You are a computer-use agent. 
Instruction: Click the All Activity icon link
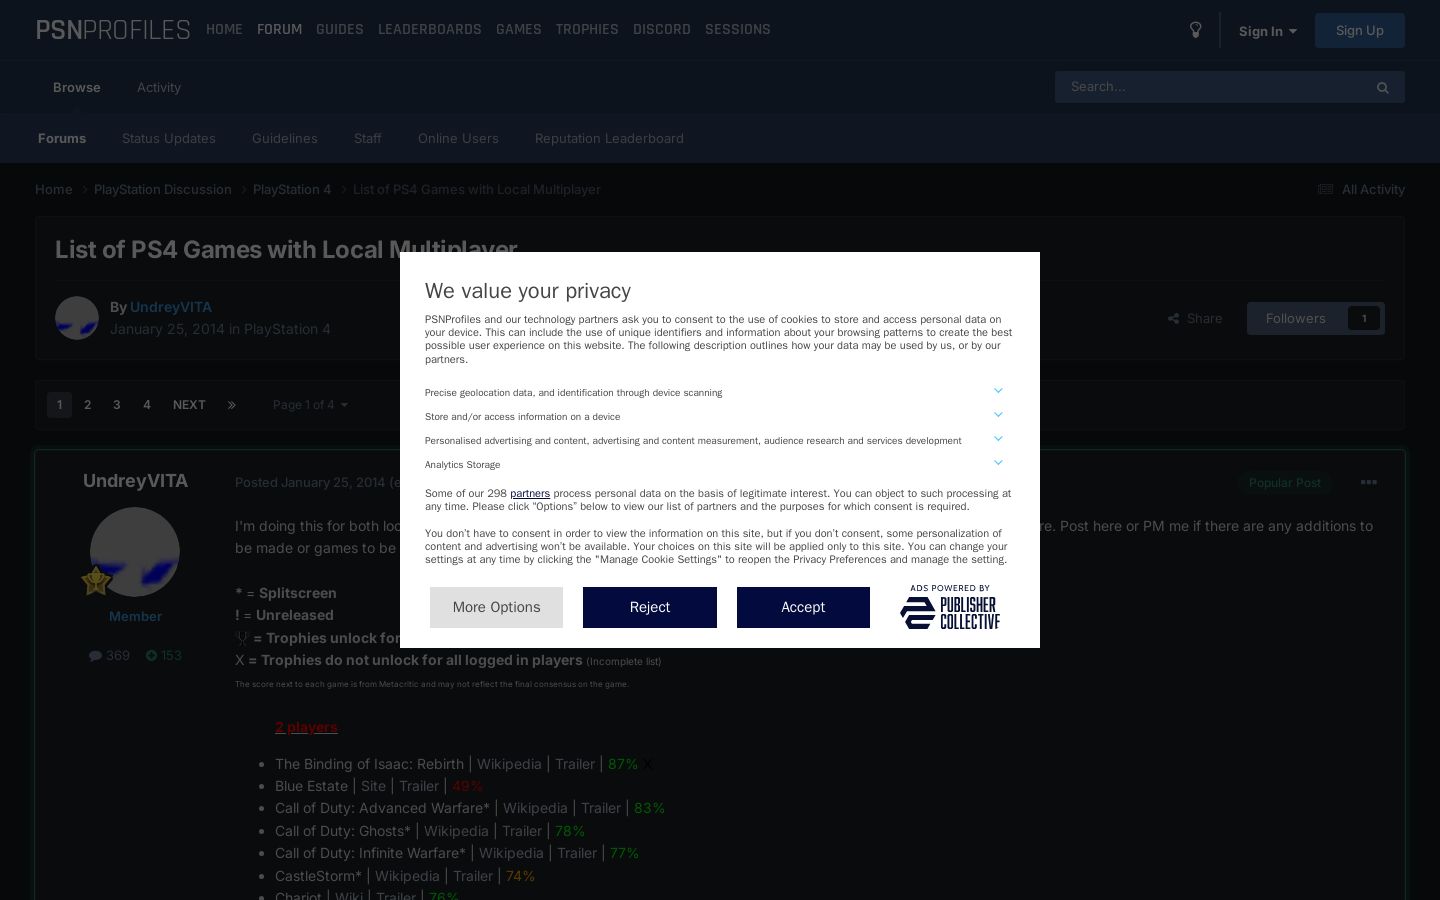point(1361,189)
